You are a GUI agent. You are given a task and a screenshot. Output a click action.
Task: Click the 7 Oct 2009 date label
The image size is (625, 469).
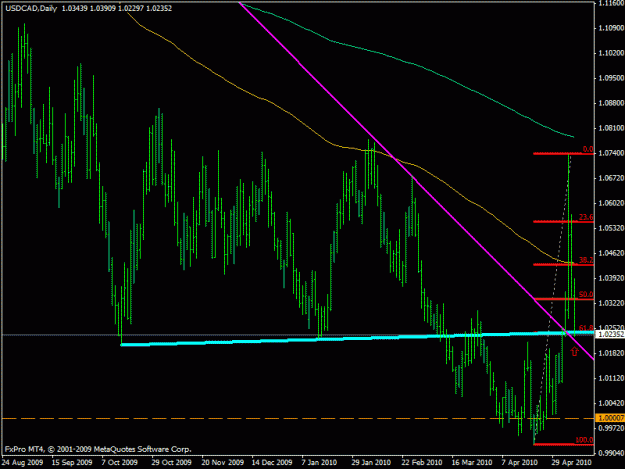119,463
